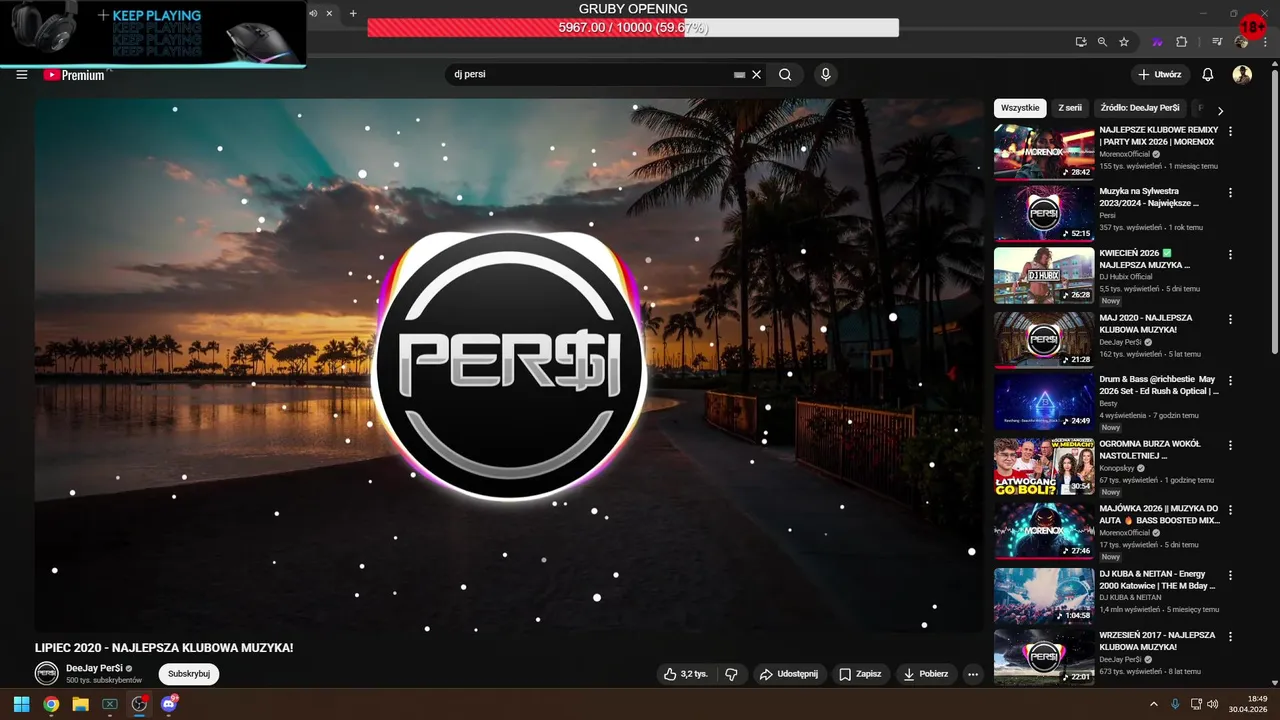
Task: Open options for Muzyka na Sylwestra video
Action: pyautogui.click(x=1231, y=192)
